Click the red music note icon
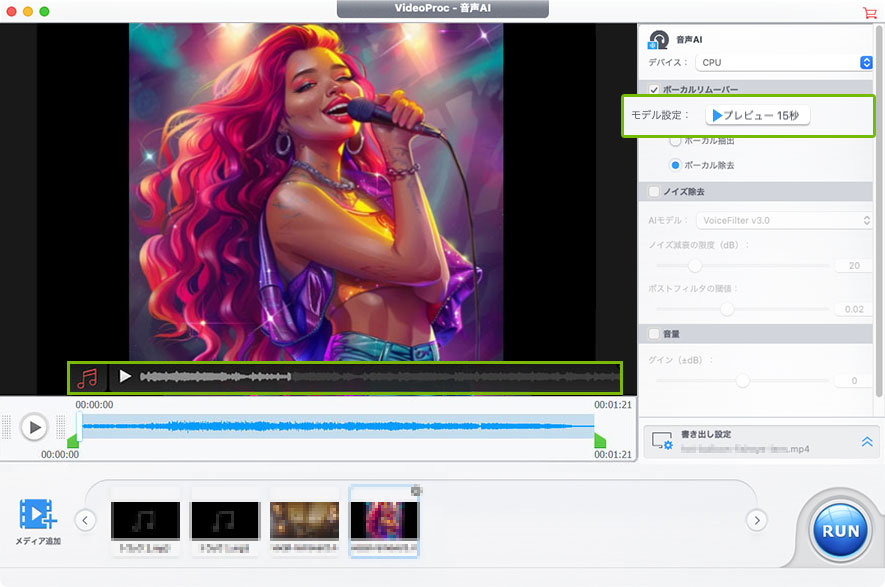885x587 pixels. pyautogui.click(x=88, y=377)
